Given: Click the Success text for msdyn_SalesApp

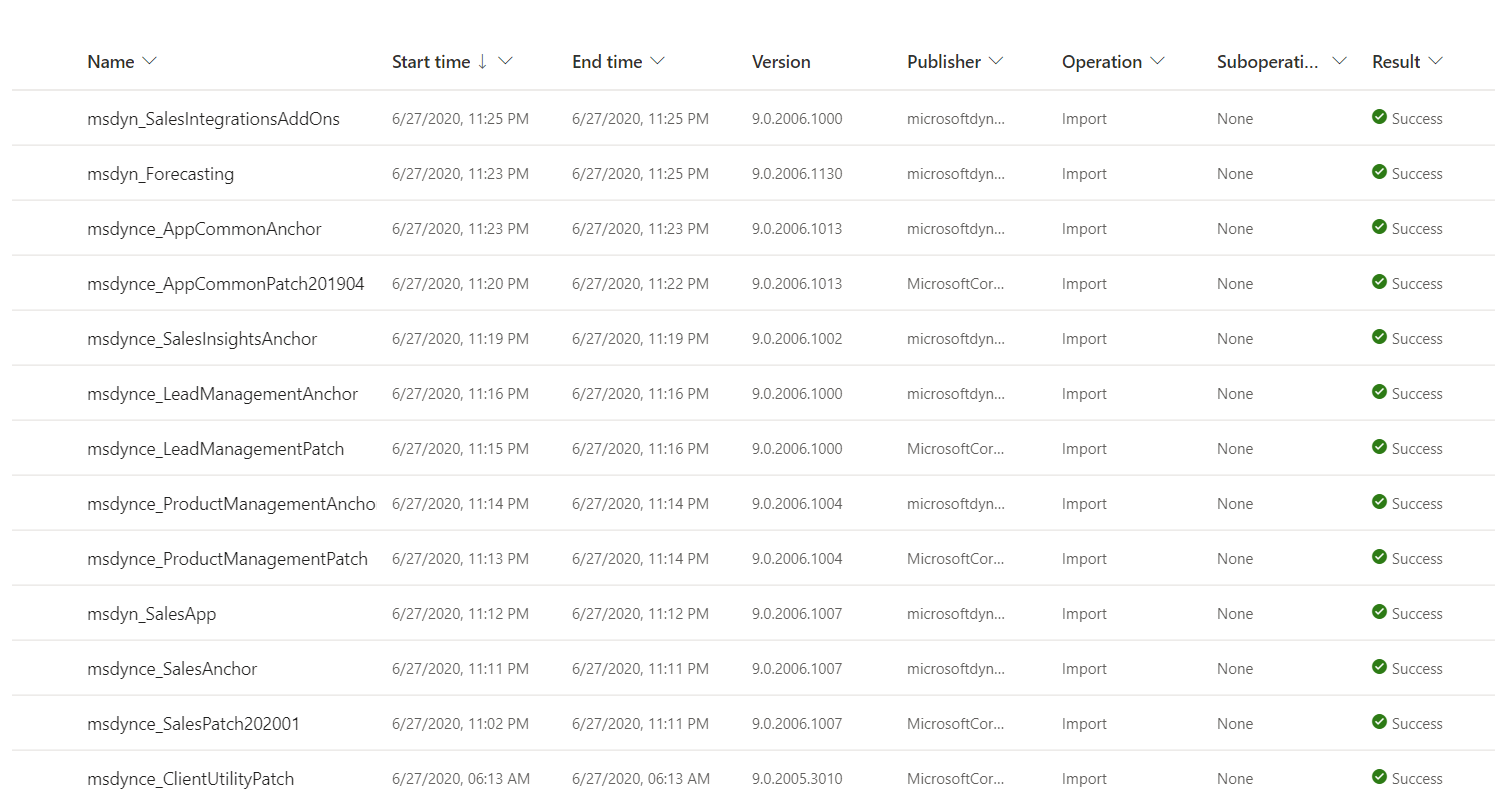Looking at the screenshot, I should point(1417,614).
